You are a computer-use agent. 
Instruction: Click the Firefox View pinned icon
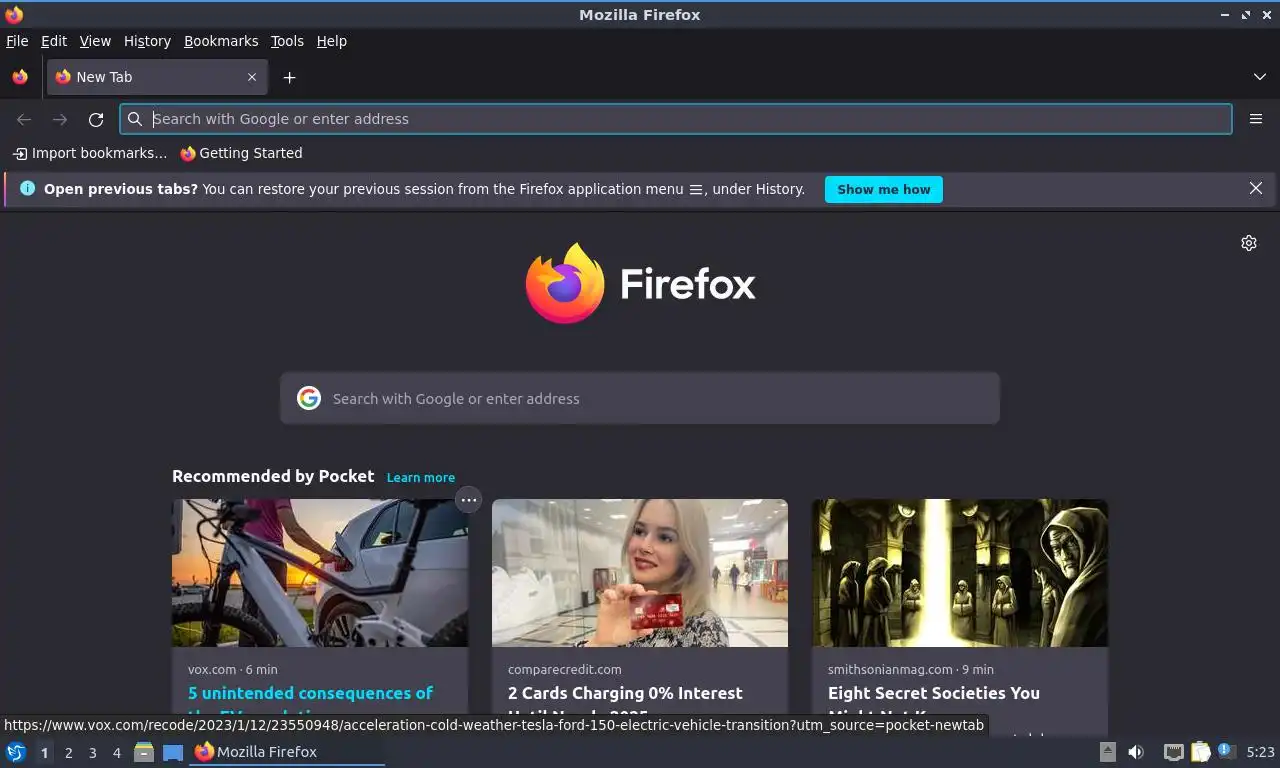click(x=20, y=77)
